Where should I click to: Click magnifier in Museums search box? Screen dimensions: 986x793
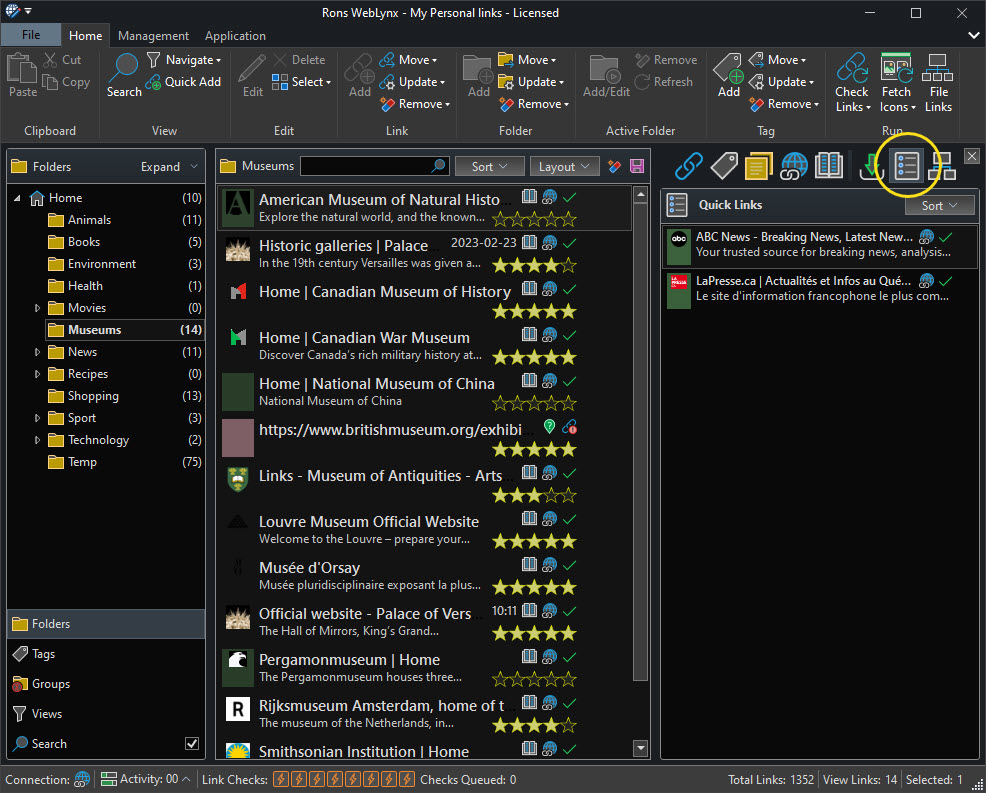point(438,165)
